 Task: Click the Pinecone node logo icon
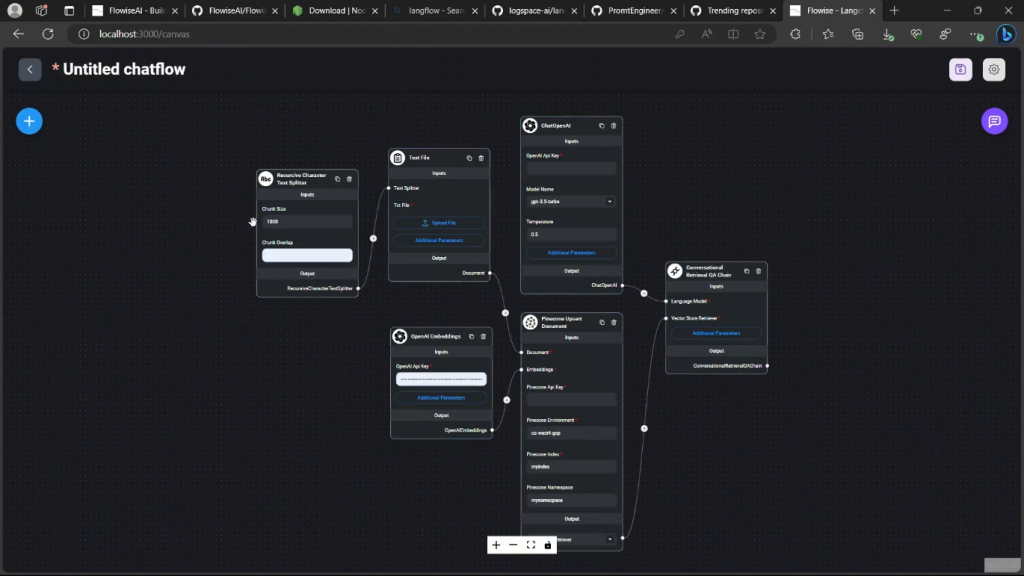tap(530, 322)
